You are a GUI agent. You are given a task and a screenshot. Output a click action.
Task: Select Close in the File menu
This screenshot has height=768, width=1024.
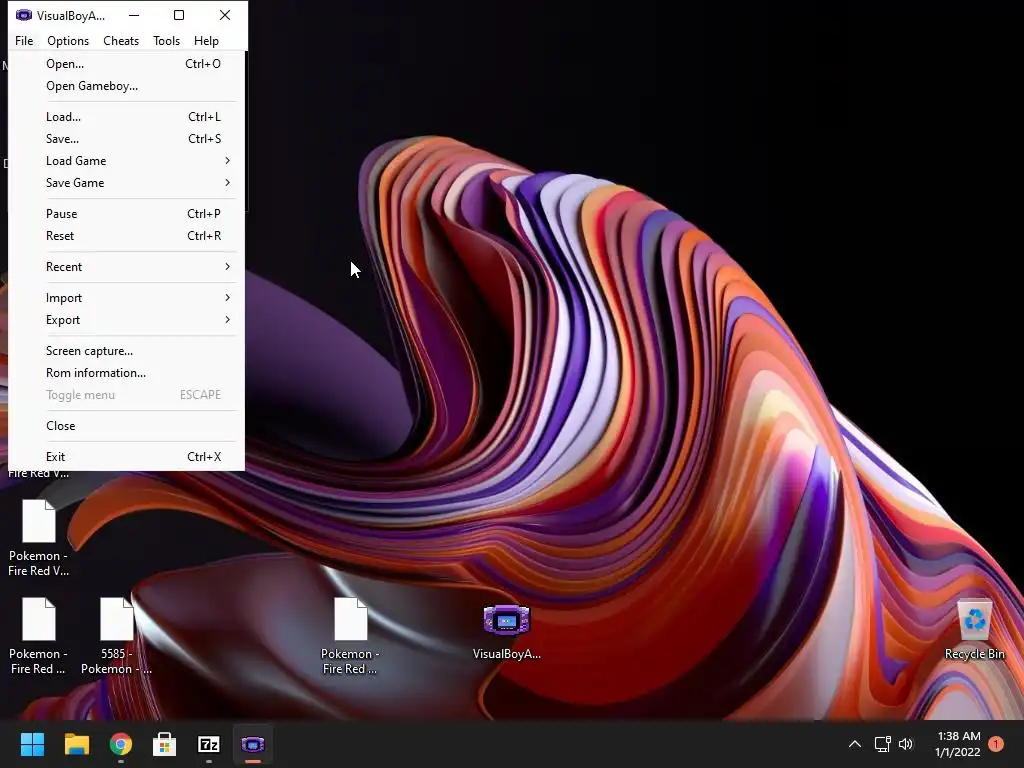pyautogui.click(x=127, y=426)
